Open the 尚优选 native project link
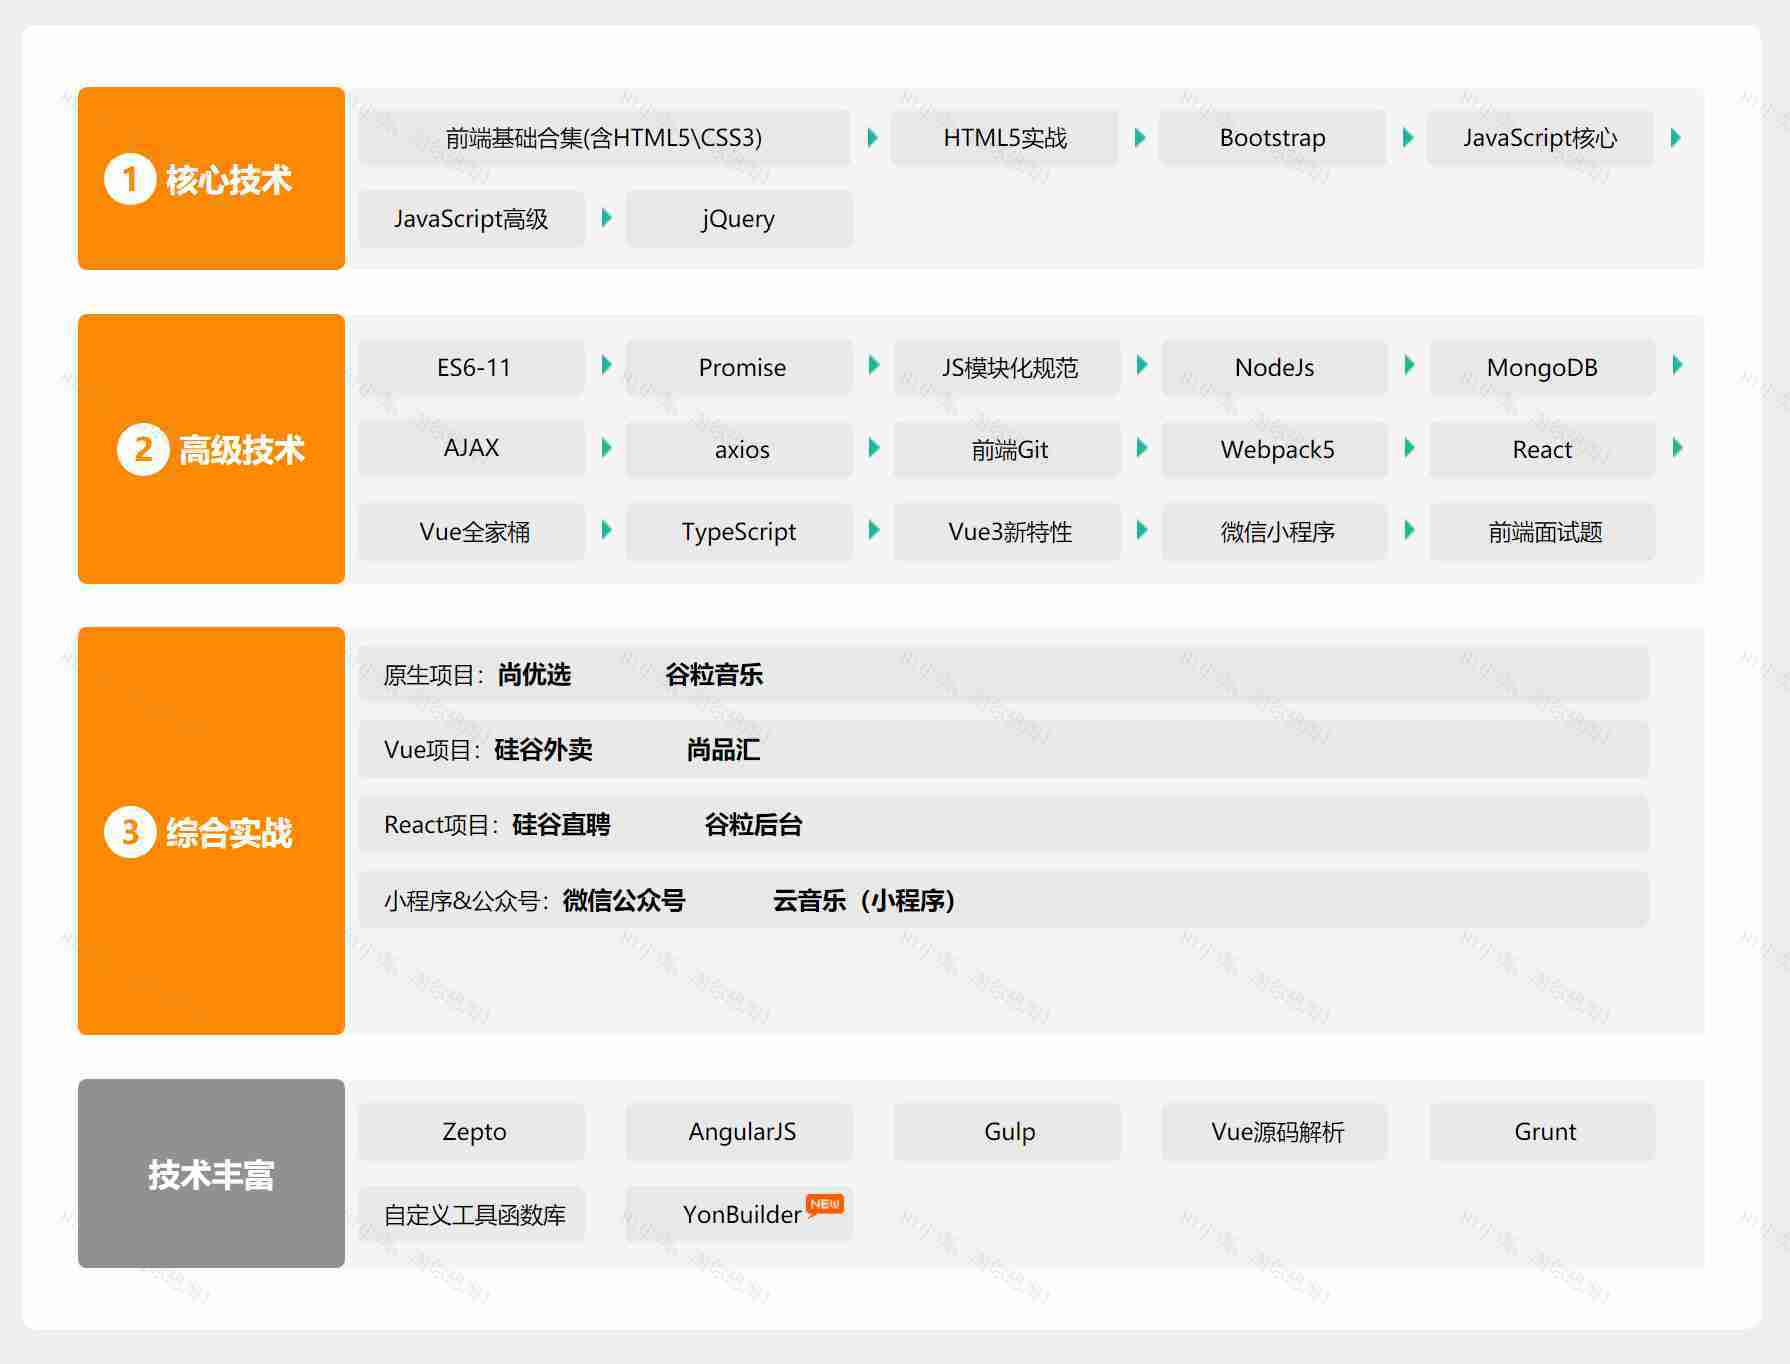This screenshot has height=1364, width=1790. coord(534,675)
